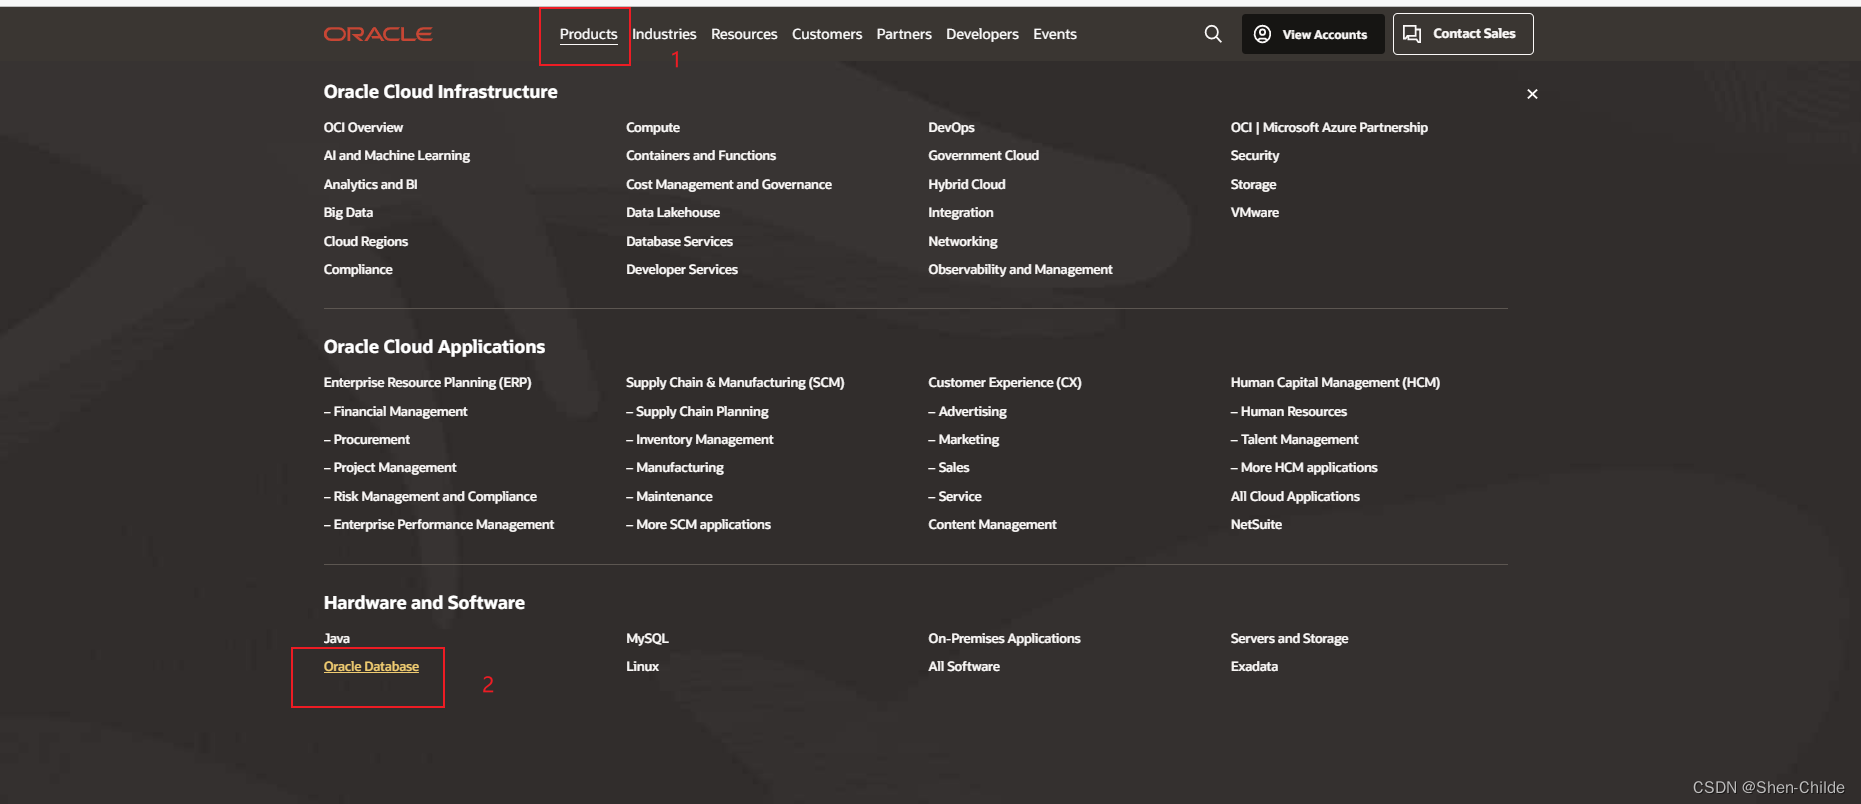This screenshot has height=804, width=1861.
Task: Open the Customers menu
Action: (827, 34)
